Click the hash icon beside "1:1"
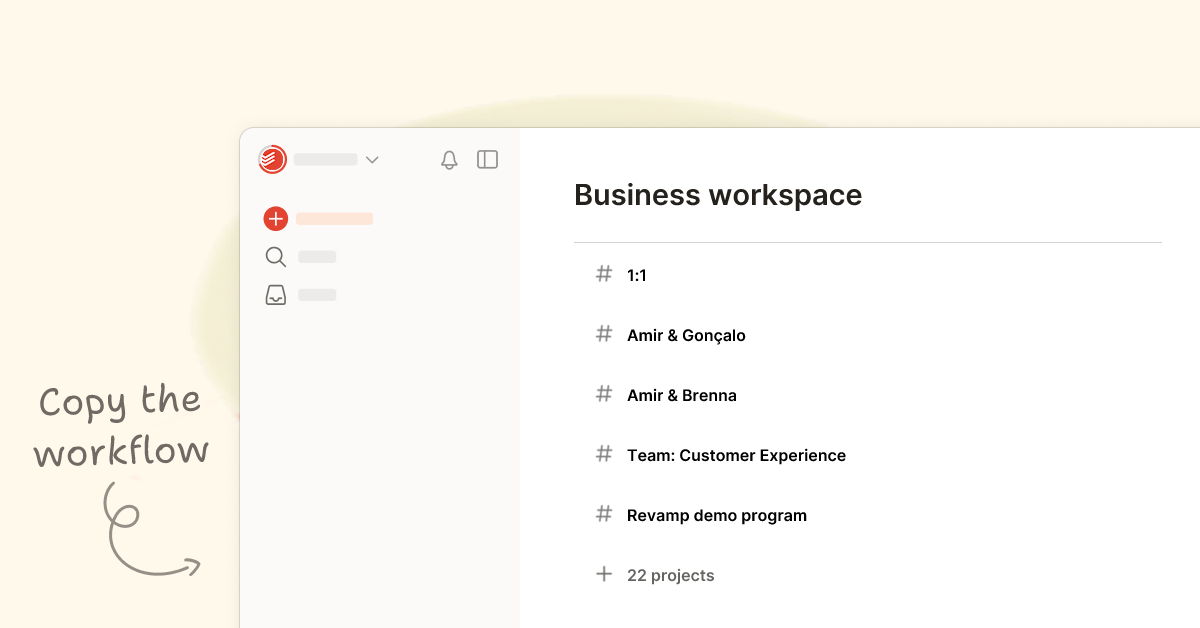The image size is (1200, 628). pyautogui.click(x=604, y=274)
